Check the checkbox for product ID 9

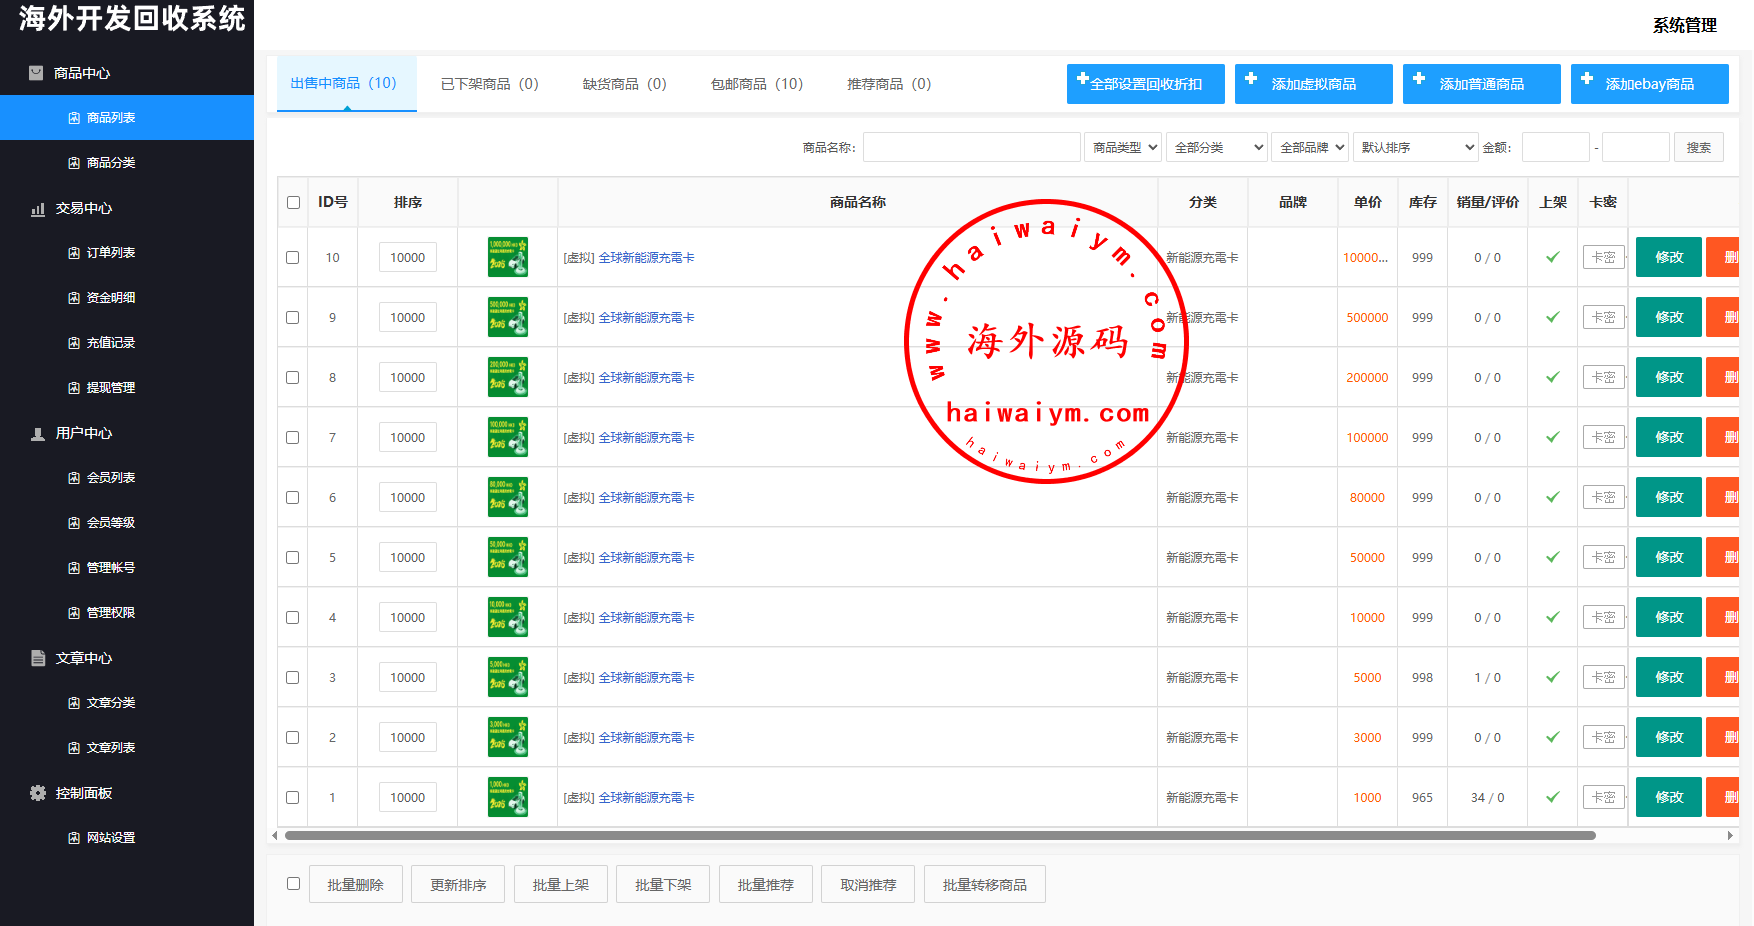pos(293,317)
